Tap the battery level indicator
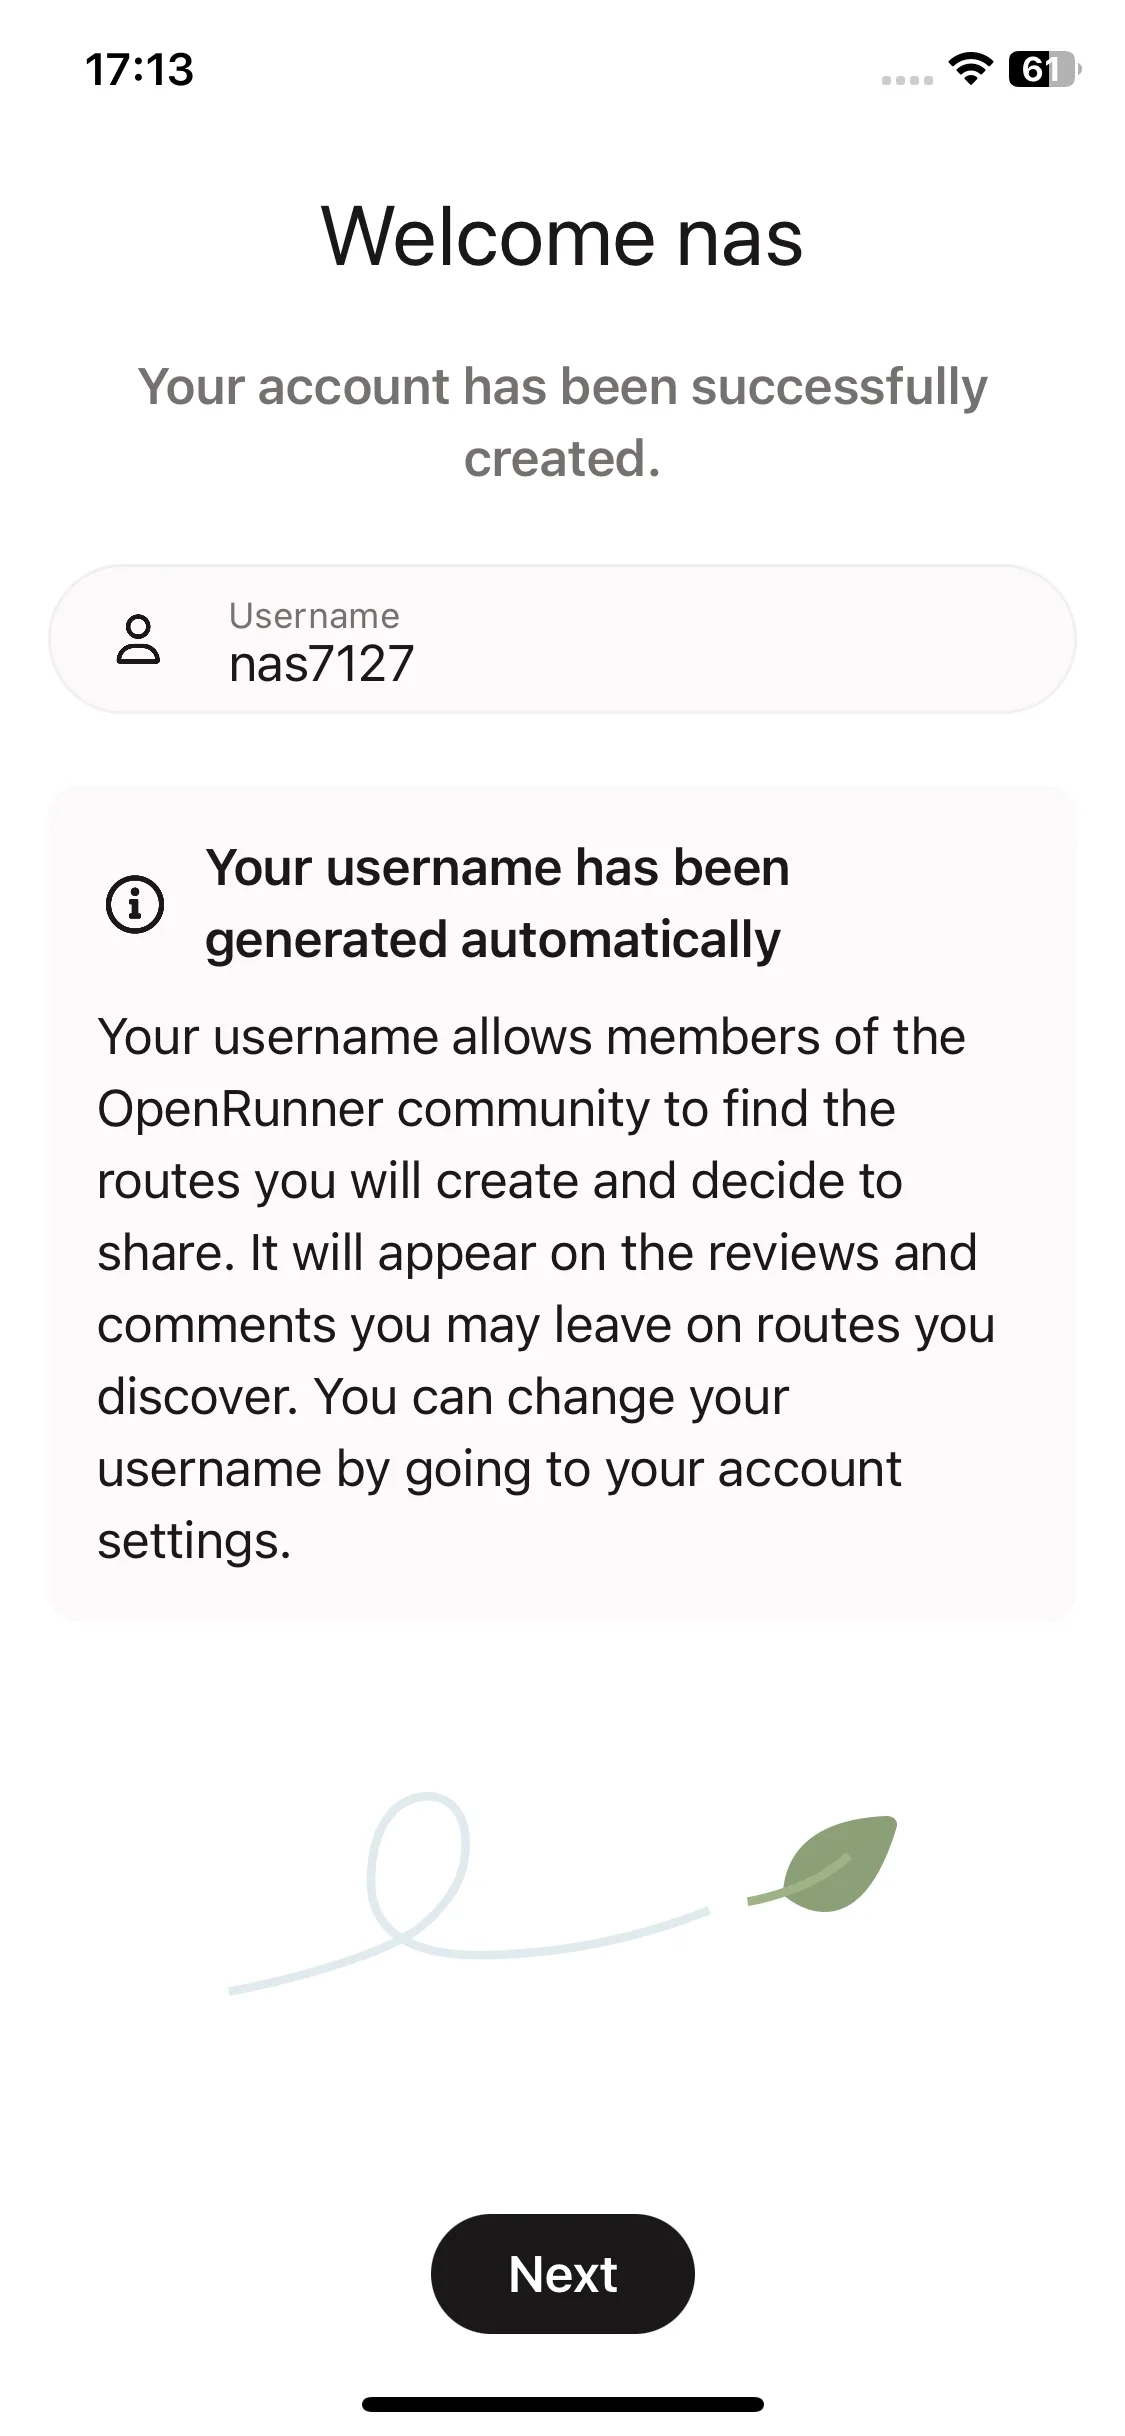The height and width of the screenshot is (2436, 1125). point(1045,69)
